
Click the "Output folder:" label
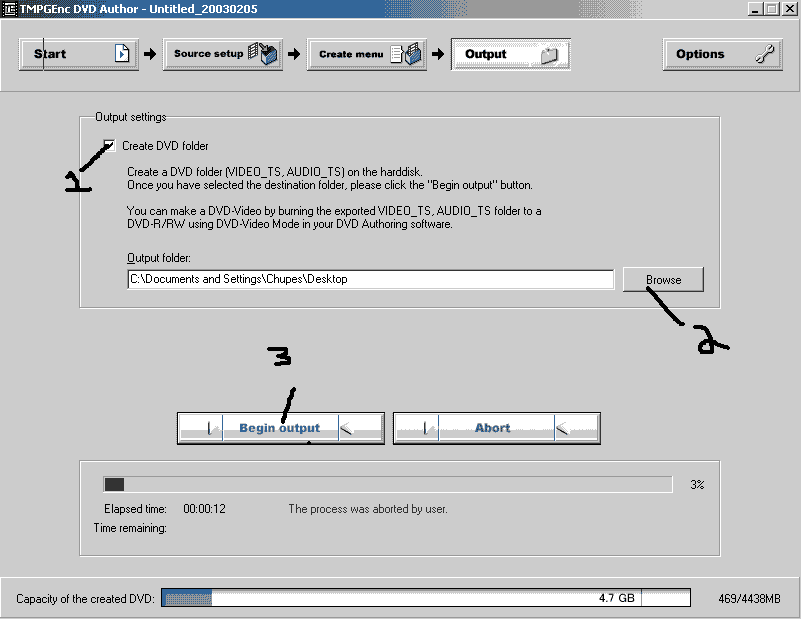coord(159,258)
